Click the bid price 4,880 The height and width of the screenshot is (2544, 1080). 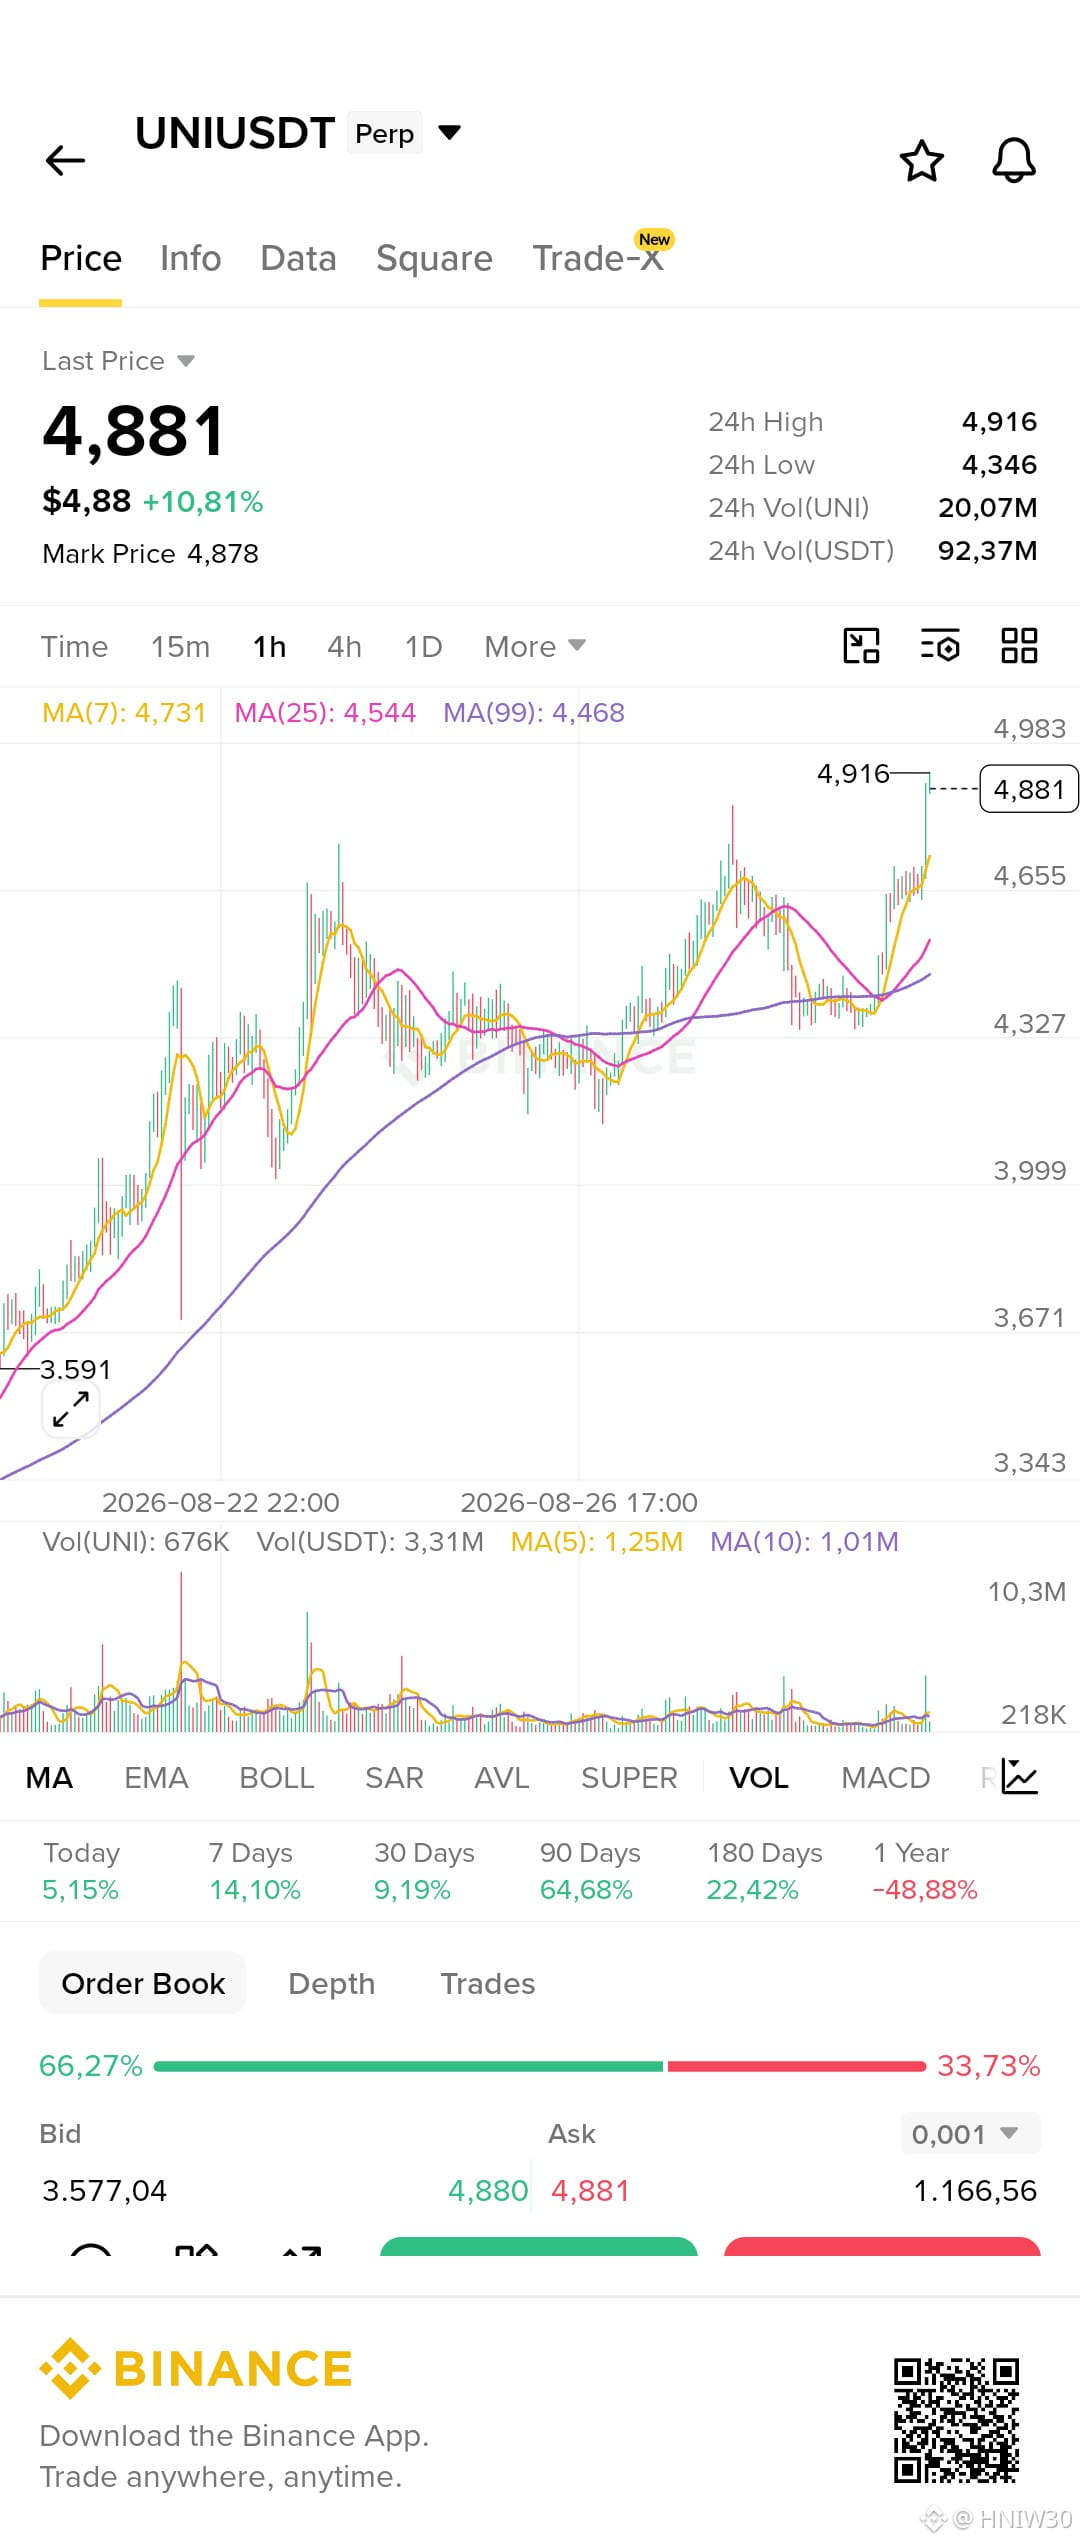488,2191
